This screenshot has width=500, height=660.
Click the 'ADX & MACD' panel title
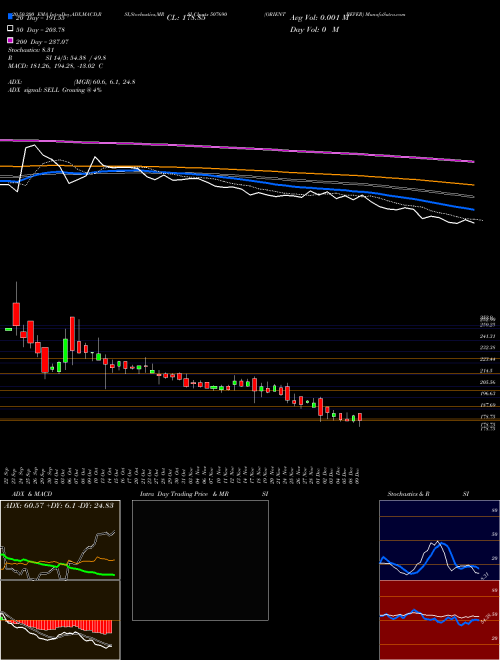point(32,494)
